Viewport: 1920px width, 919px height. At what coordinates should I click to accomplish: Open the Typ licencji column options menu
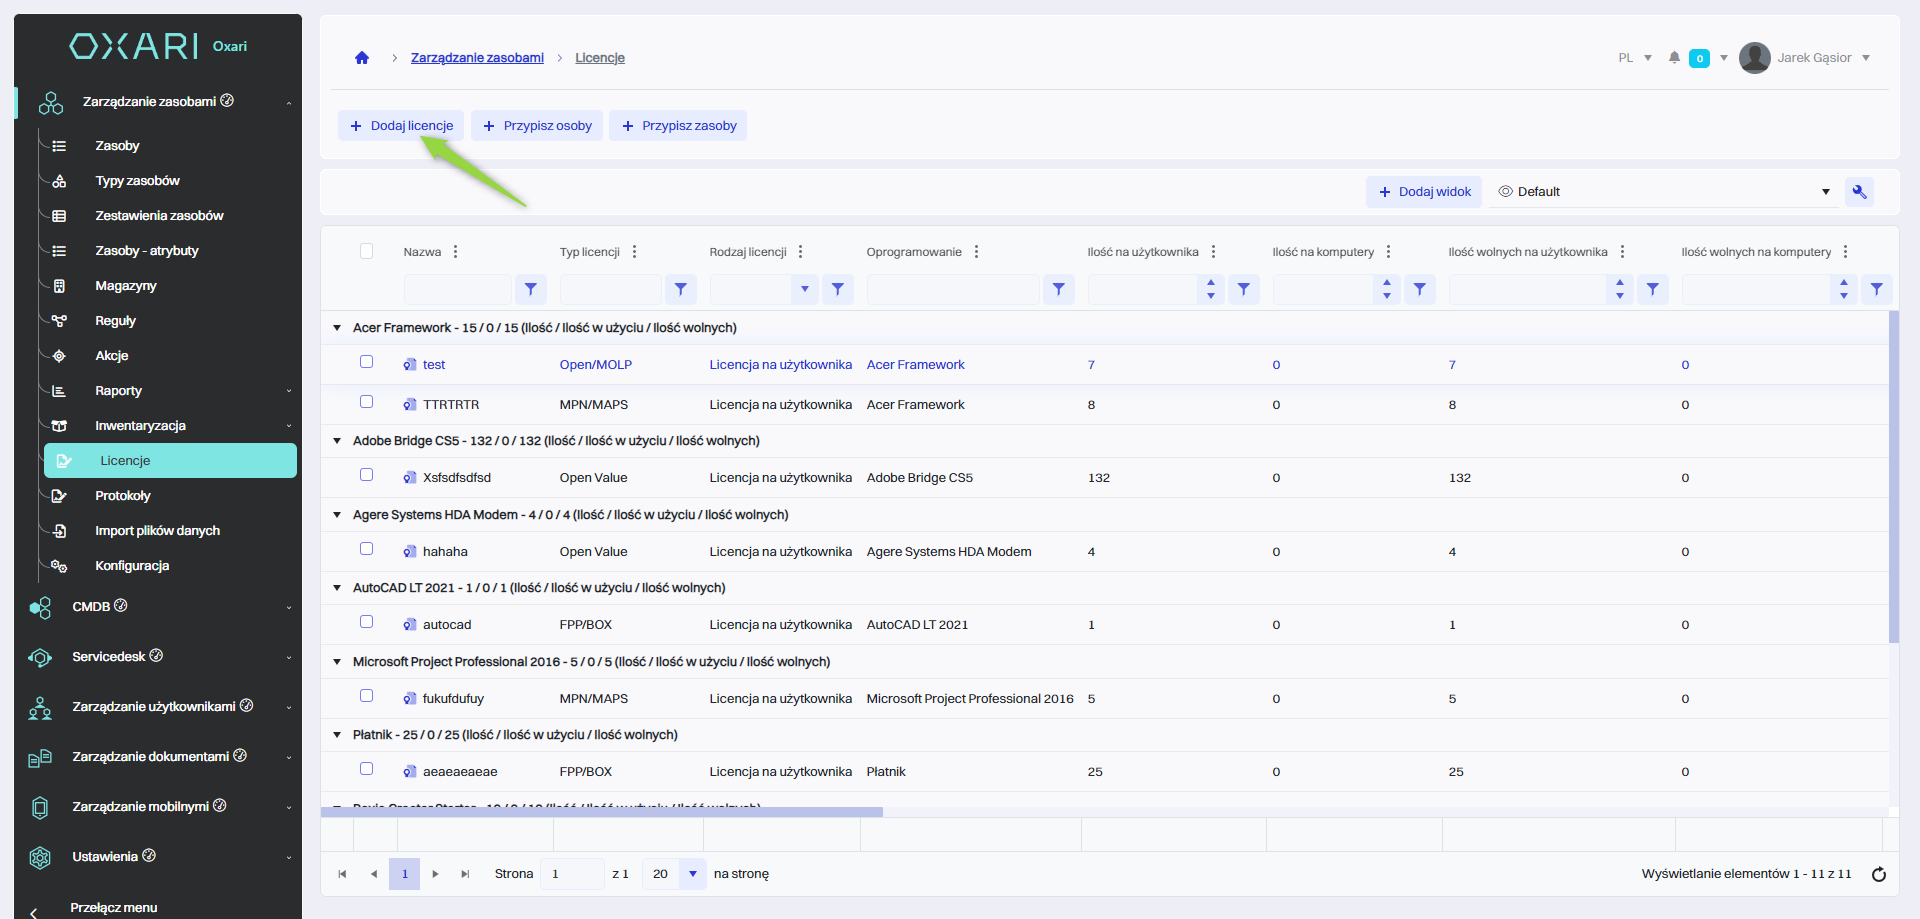(635, 252)
